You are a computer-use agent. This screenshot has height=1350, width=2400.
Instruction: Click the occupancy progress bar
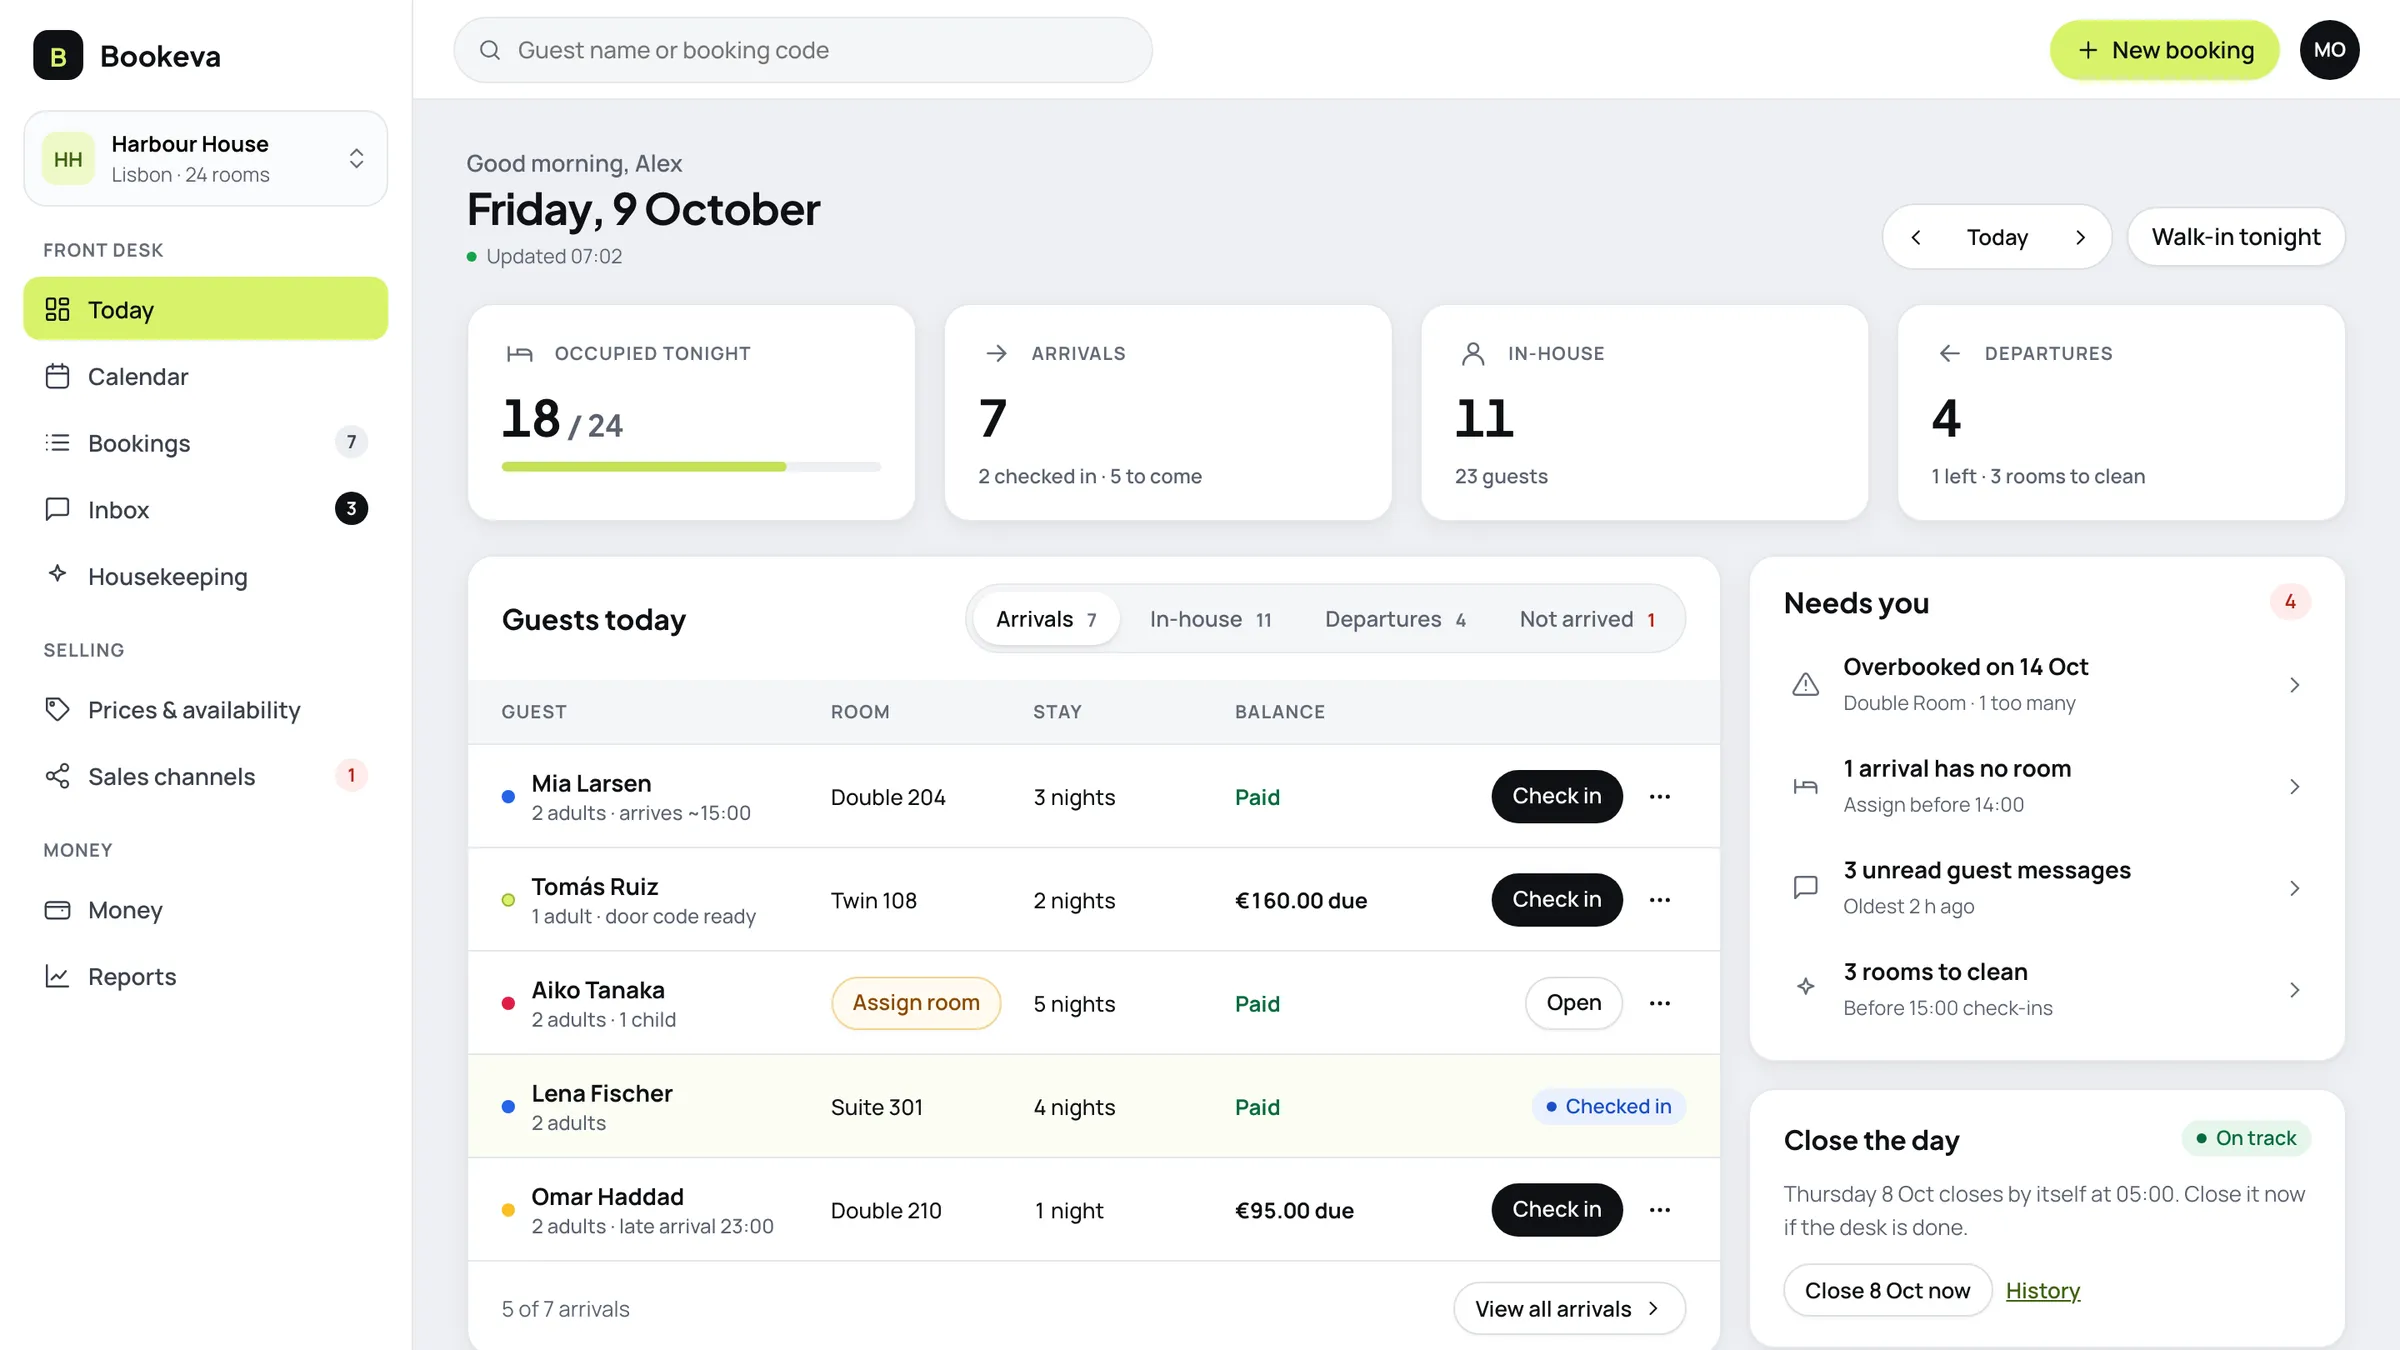[x=691, y=466]
